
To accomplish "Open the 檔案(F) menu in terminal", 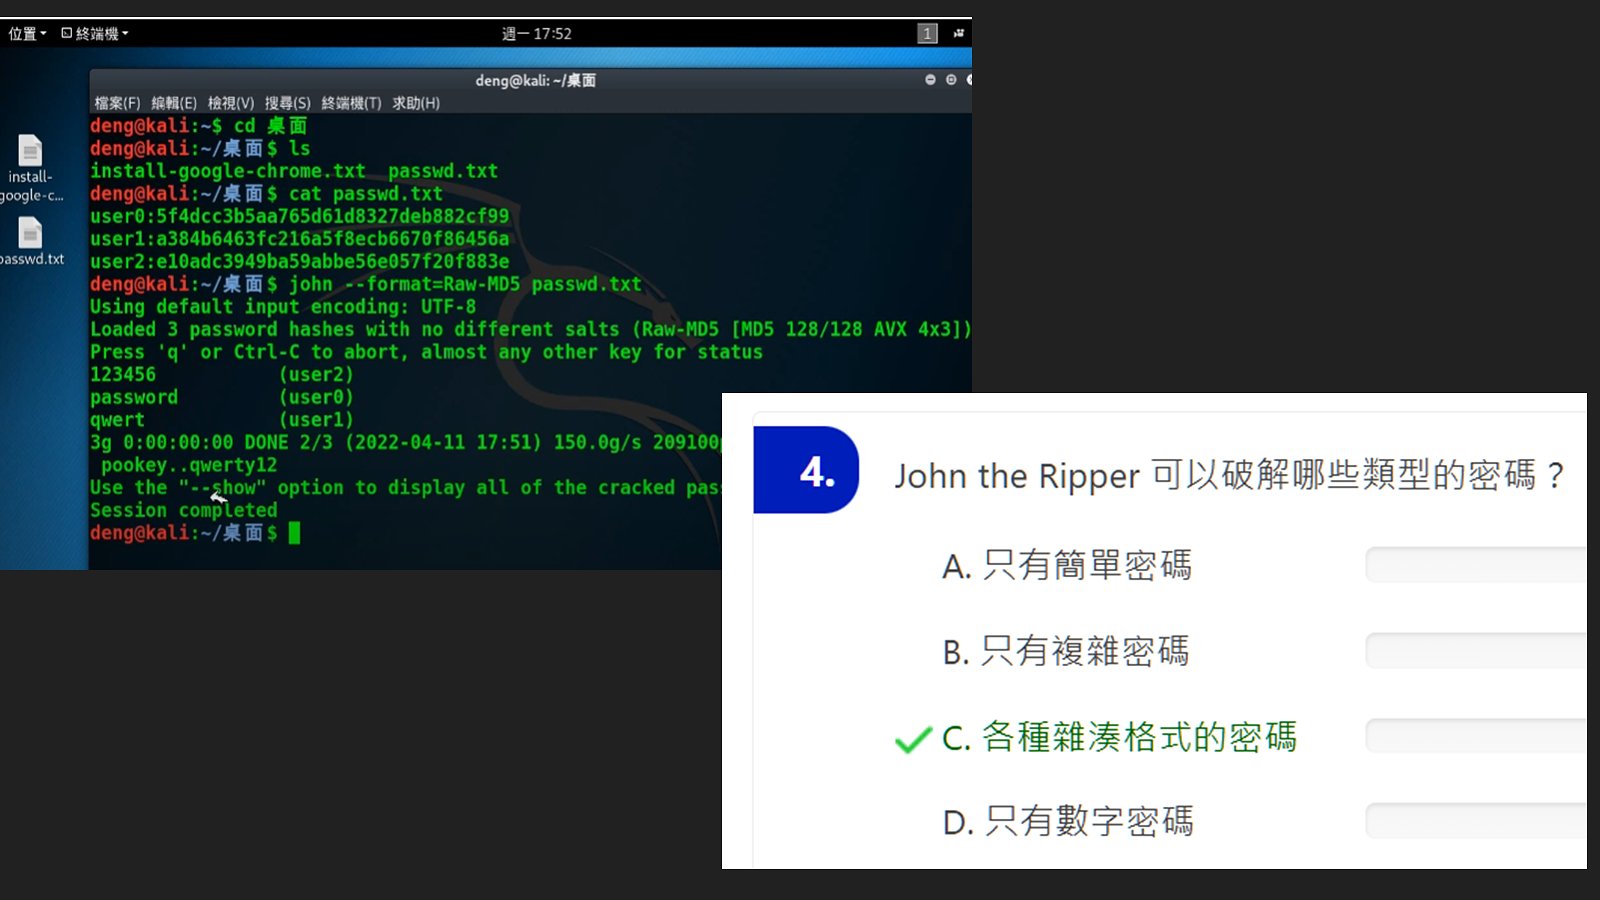I will [x=117, y=103].
